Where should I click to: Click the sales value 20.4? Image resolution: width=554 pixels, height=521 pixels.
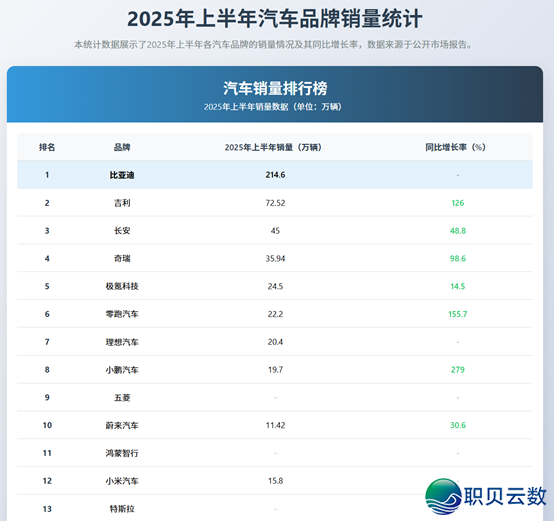[x=275, y=342]
